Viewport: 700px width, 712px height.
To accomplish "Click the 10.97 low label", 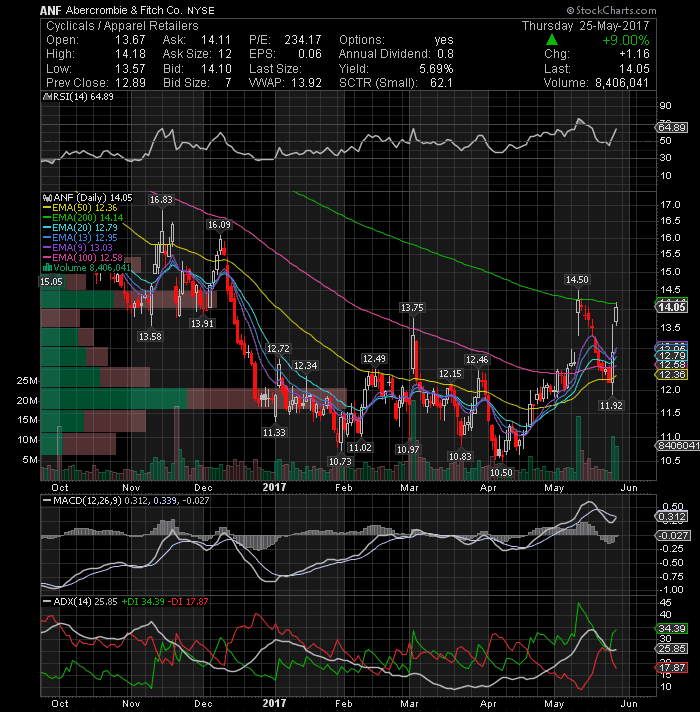I will point(408,450).
